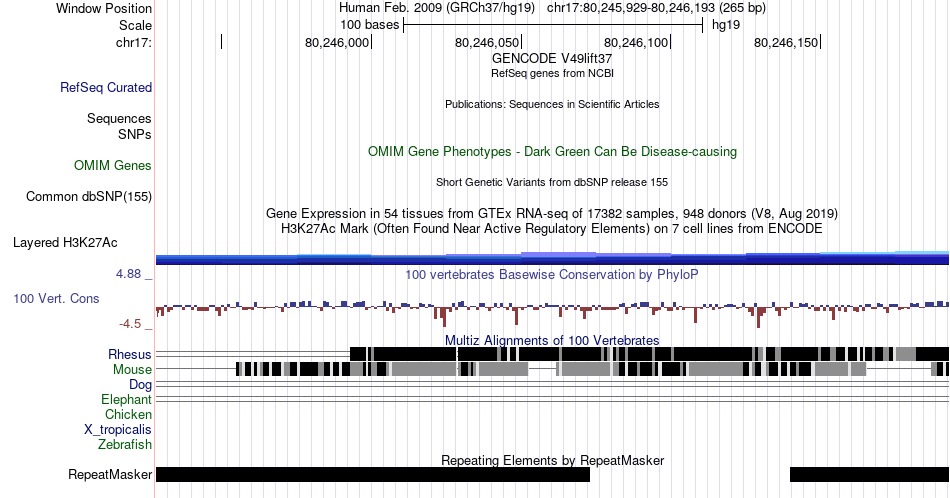Screen dimensions: 950x498
Task: Click the GTEx Gene Expression title
Action: pos(552,213)
